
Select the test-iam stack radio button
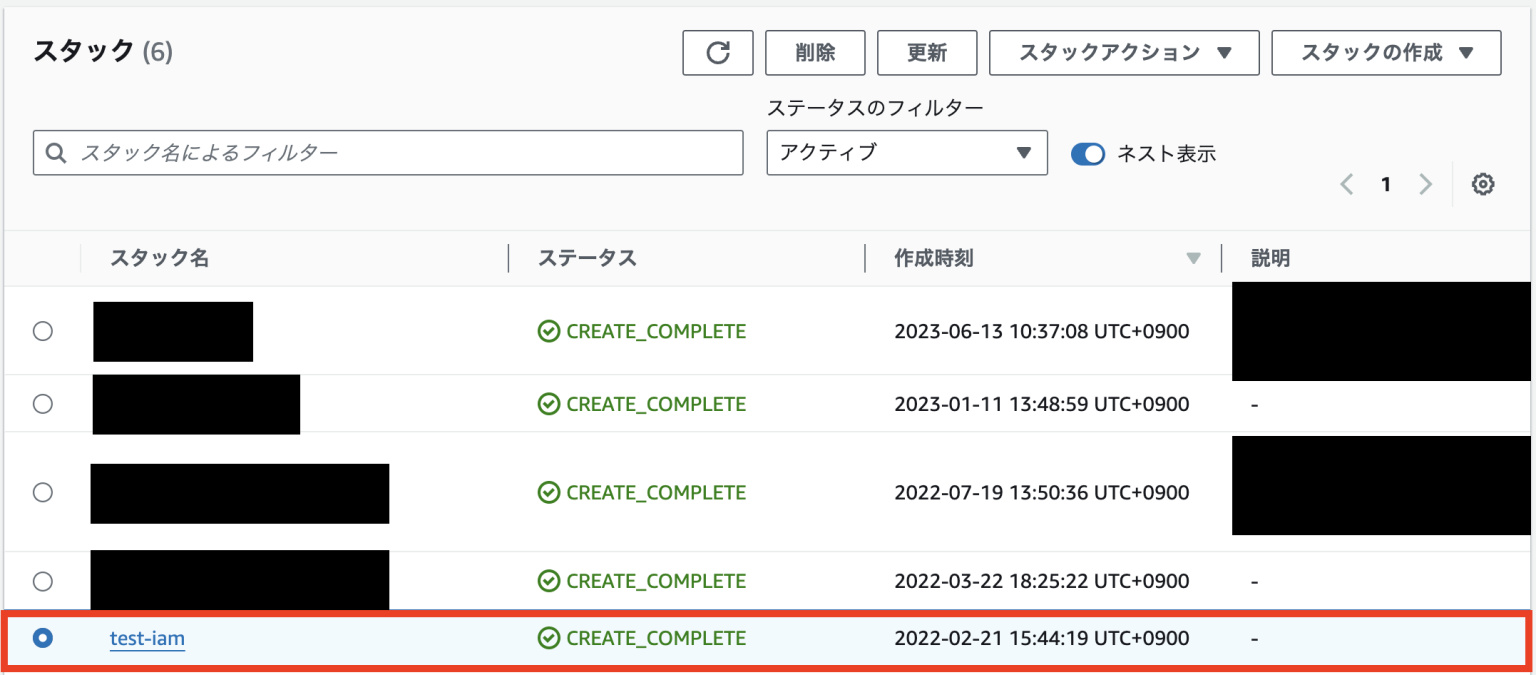(42, 637)
